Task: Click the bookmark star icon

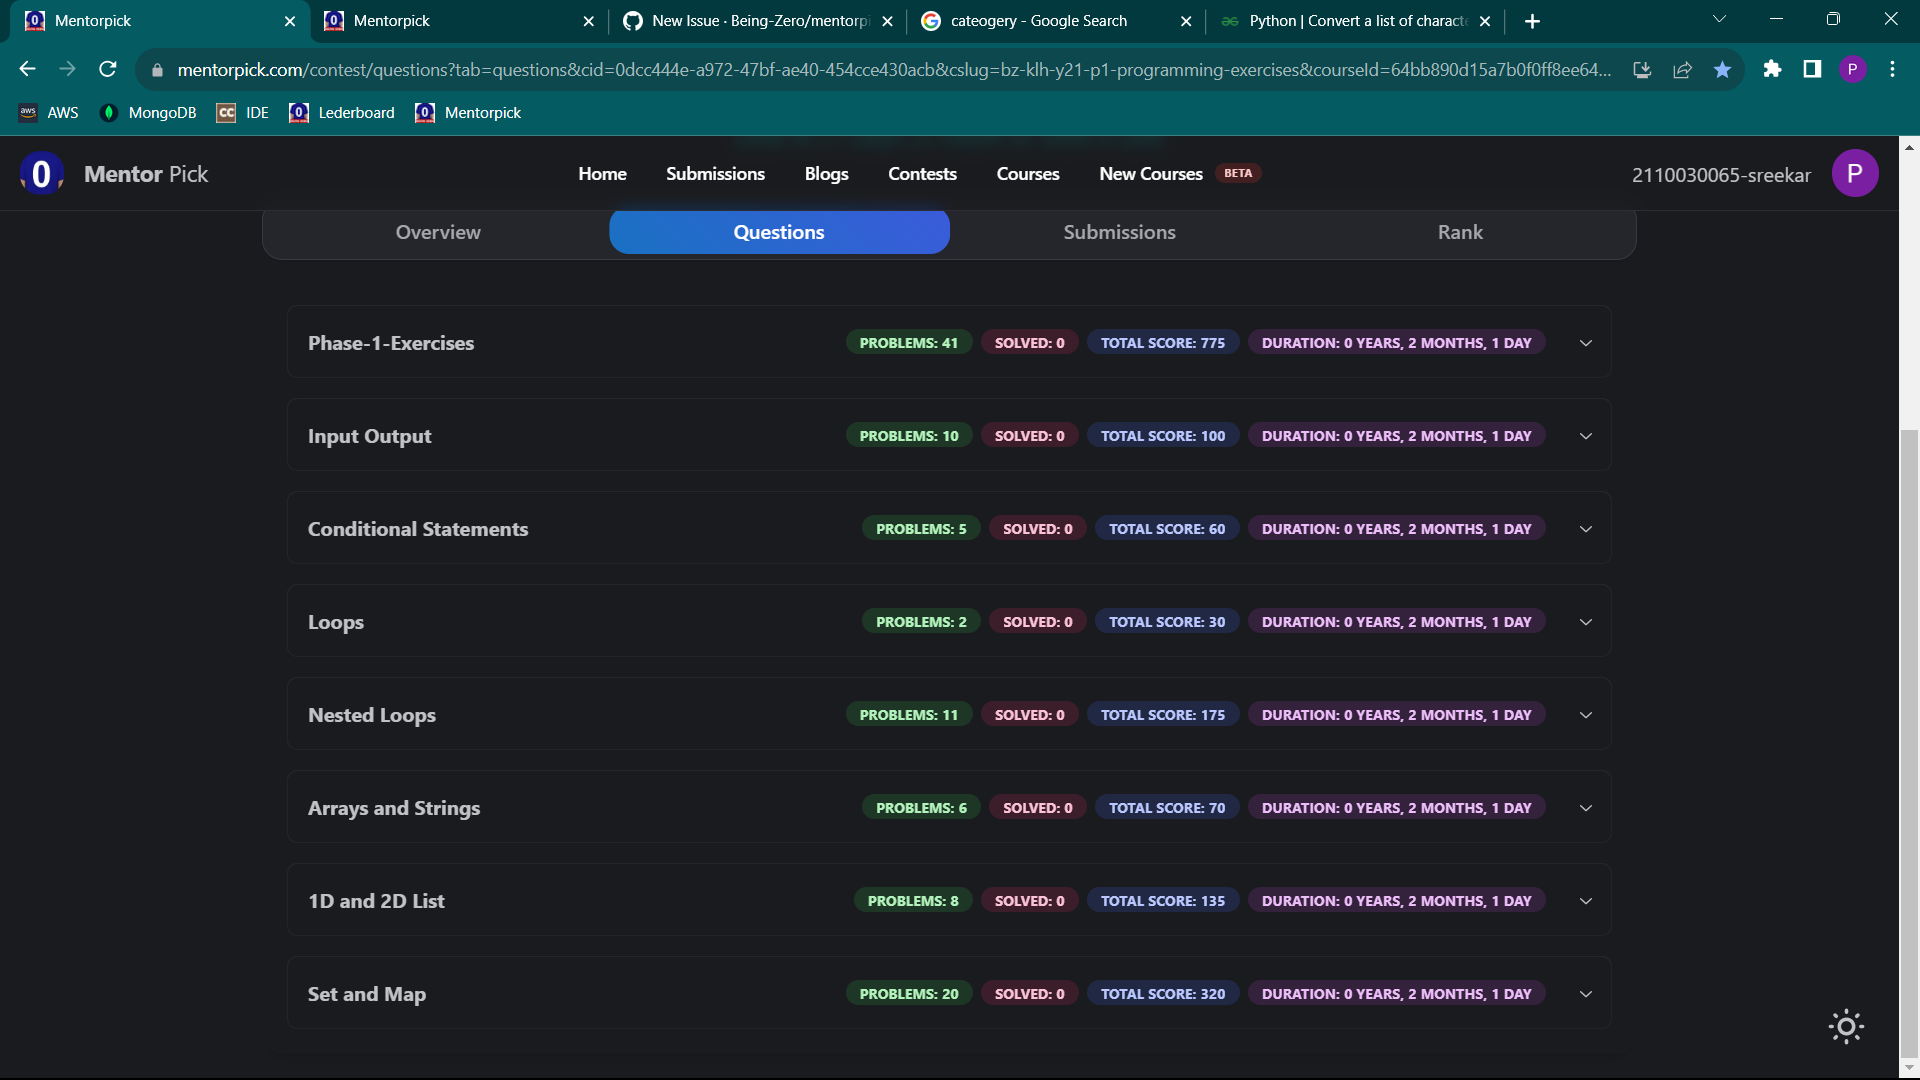Action: [1722, 69]
